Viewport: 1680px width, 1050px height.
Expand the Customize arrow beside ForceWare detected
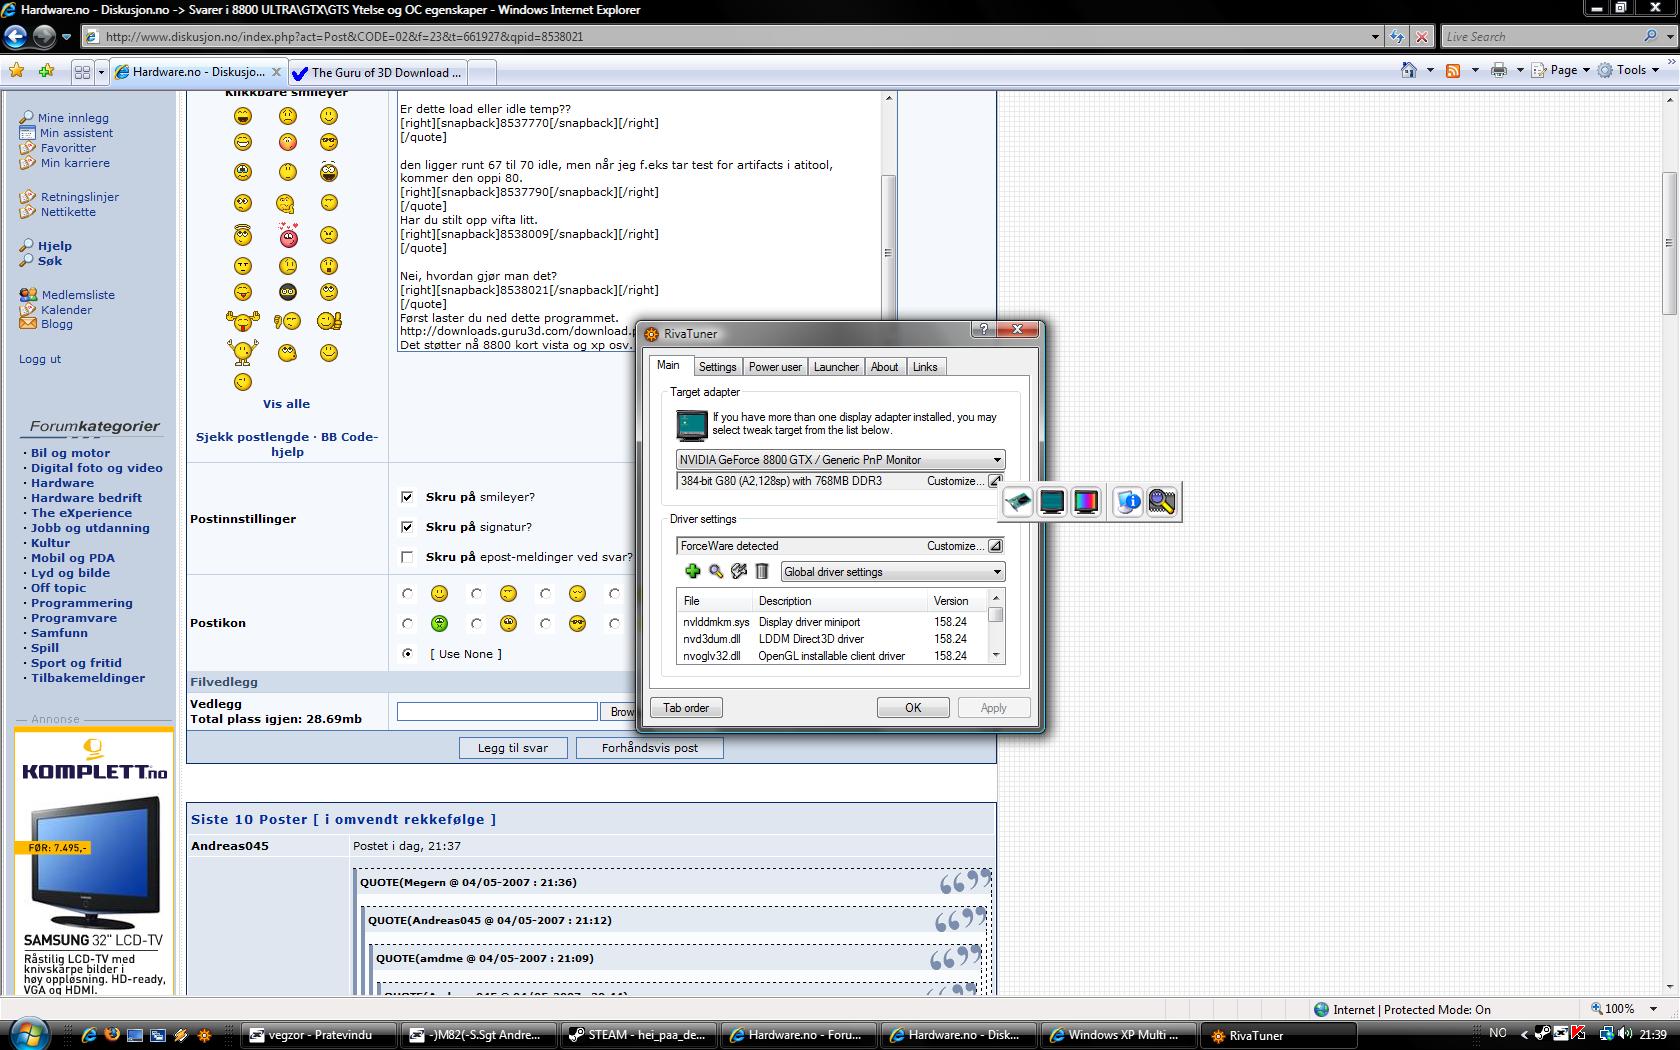tap(995, 546)
